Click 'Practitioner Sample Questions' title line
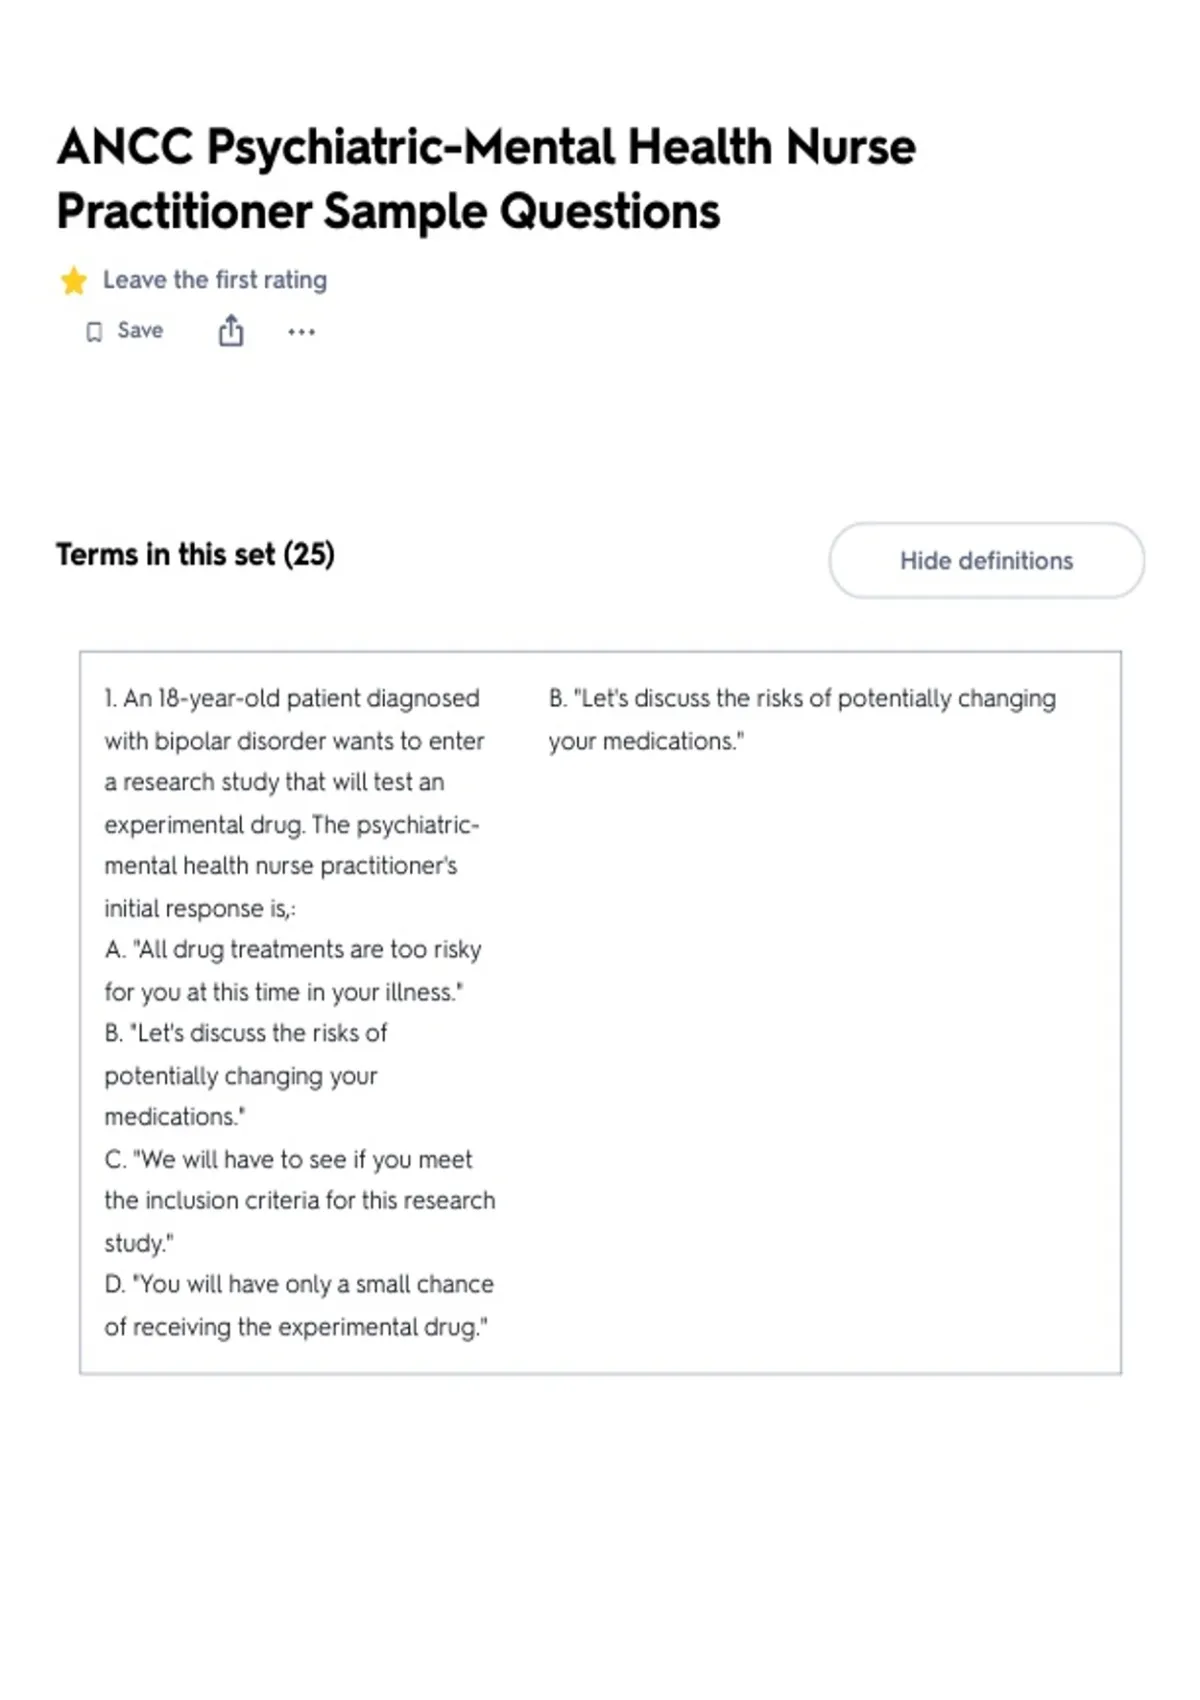This screenshot has height=1700, width=1200. click(388, 211)
